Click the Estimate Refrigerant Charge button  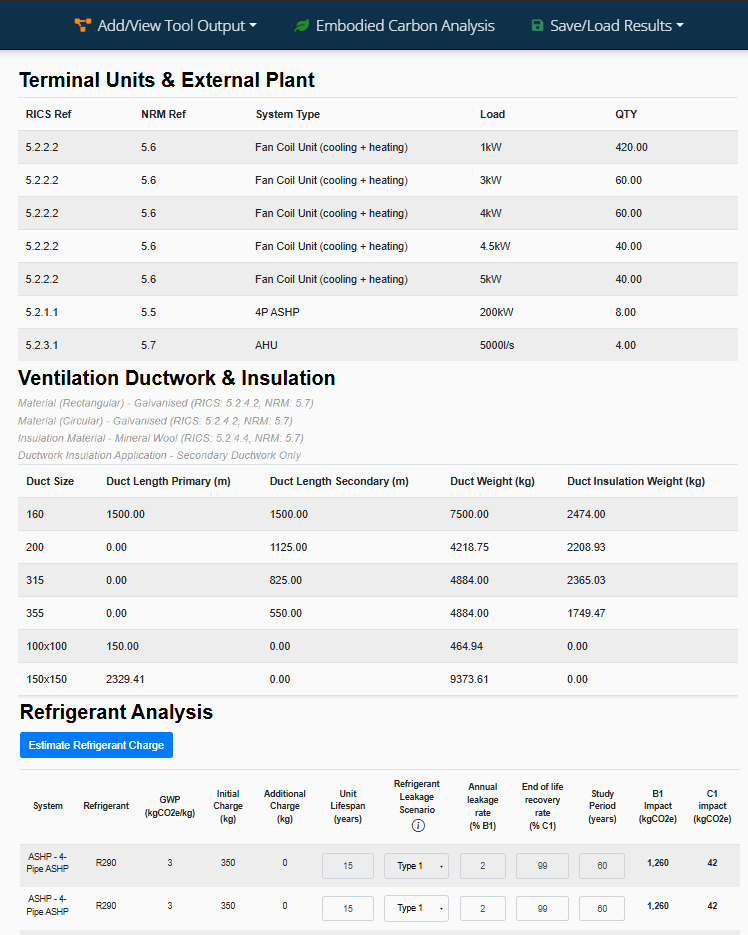click(x=96, y=744)
